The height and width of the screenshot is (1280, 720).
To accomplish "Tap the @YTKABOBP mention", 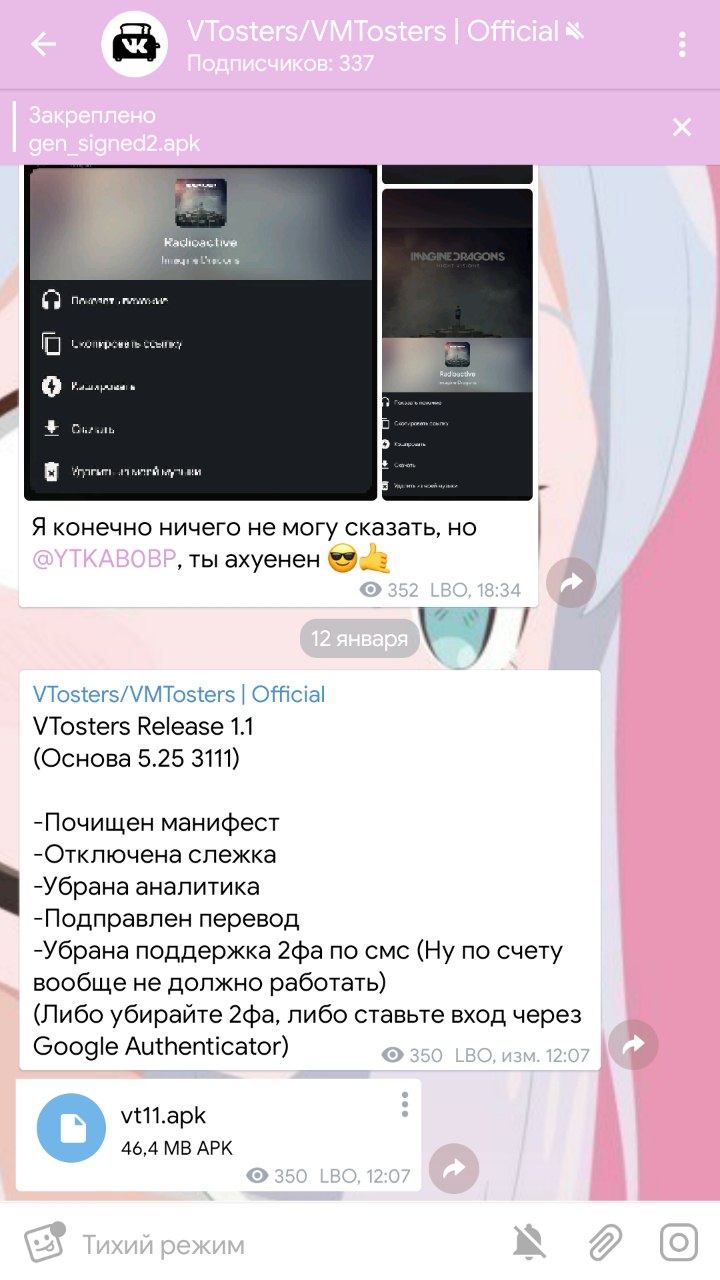I will (105, 560).
